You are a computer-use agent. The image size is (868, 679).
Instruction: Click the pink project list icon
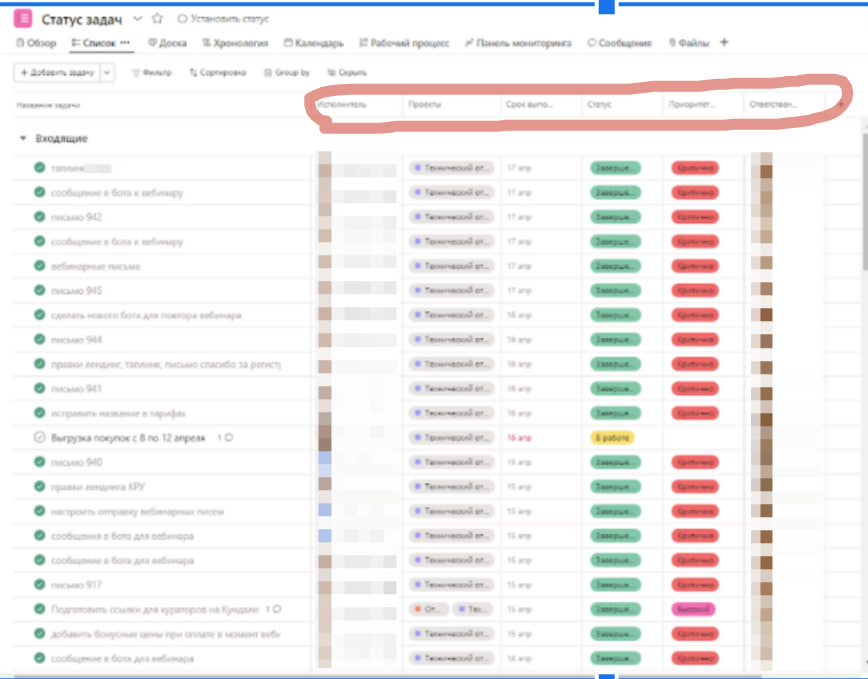point(24,19)
